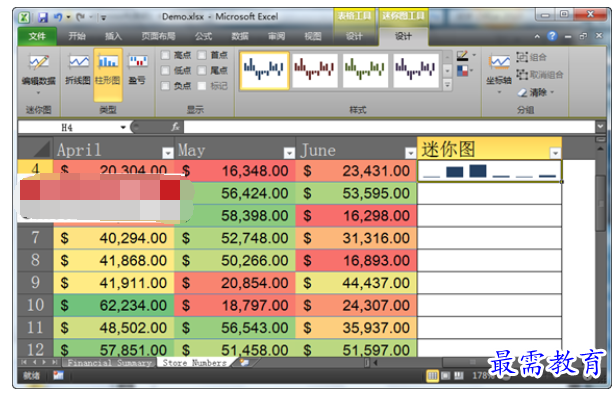Select the Line (折线图) sparkline type
The height and width of the screenshot is (394, 612).
click(x=78, y=69)
